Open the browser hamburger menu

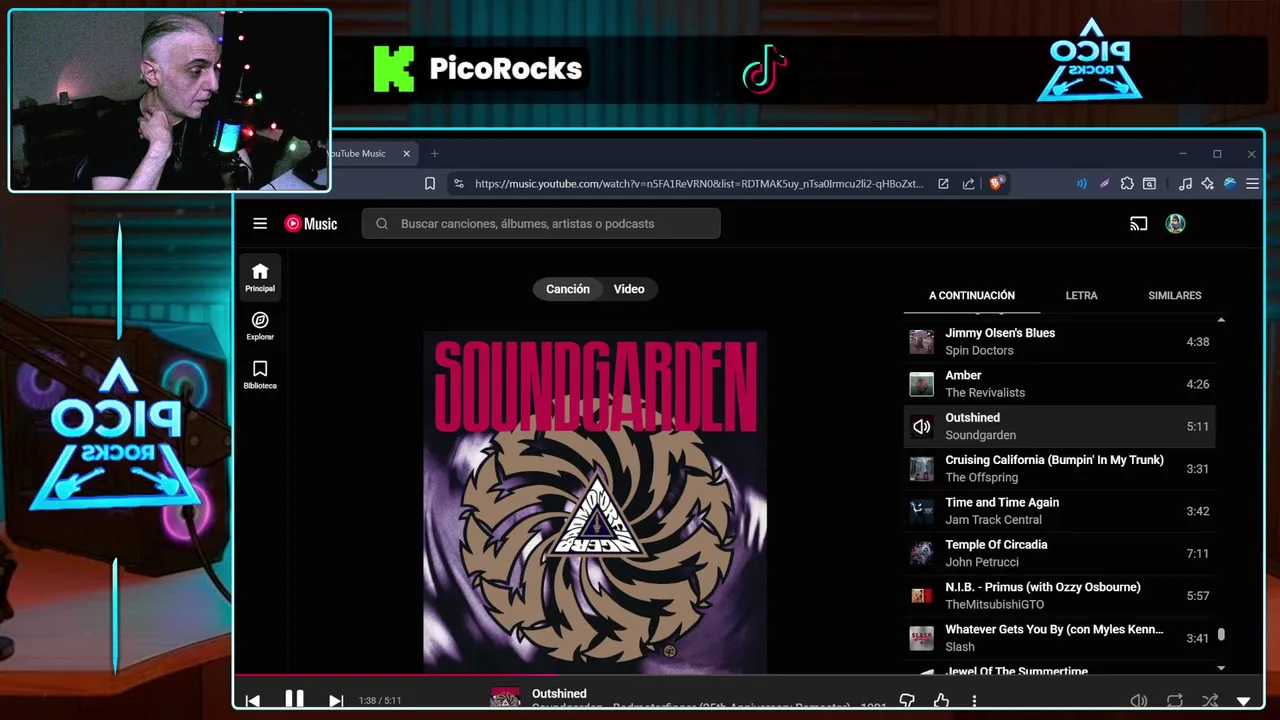1252,184
